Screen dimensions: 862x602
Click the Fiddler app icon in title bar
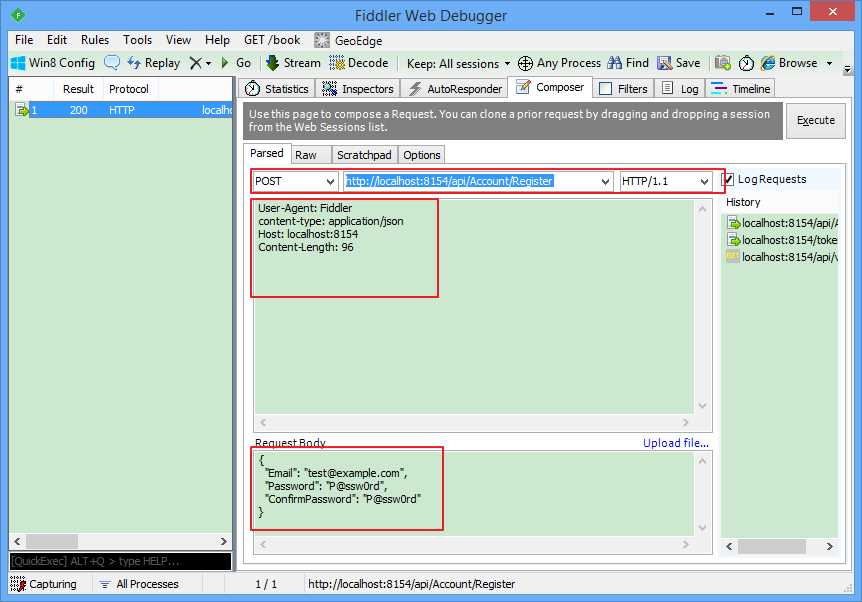click(18, 15)
